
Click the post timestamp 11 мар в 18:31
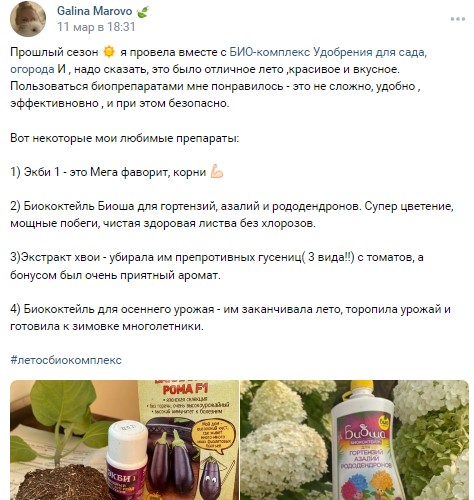pos(96,27)
